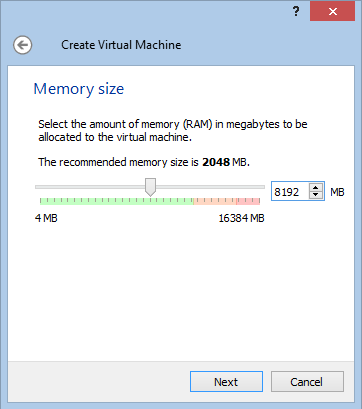Viewport: 362px width, 409px height.
Task: Close the Create Virtual Machine dialog
Action: pyautogui.click(x=332, y=12)
